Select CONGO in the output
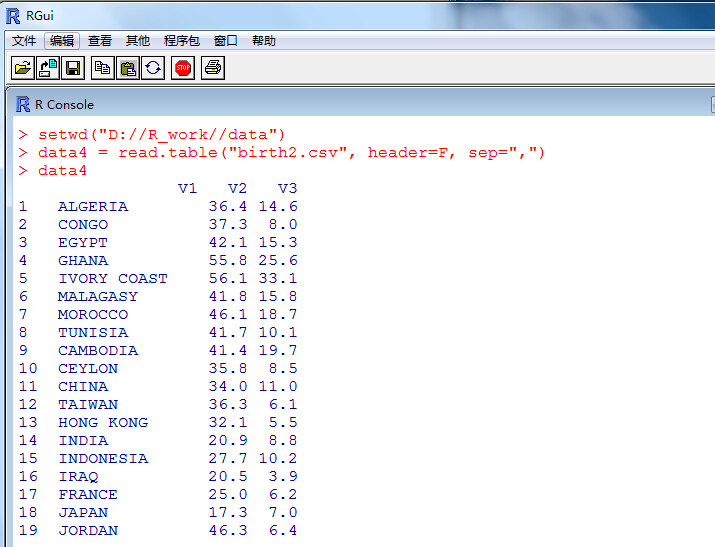Viewport: 715px width, 547px height. [83, 224]
